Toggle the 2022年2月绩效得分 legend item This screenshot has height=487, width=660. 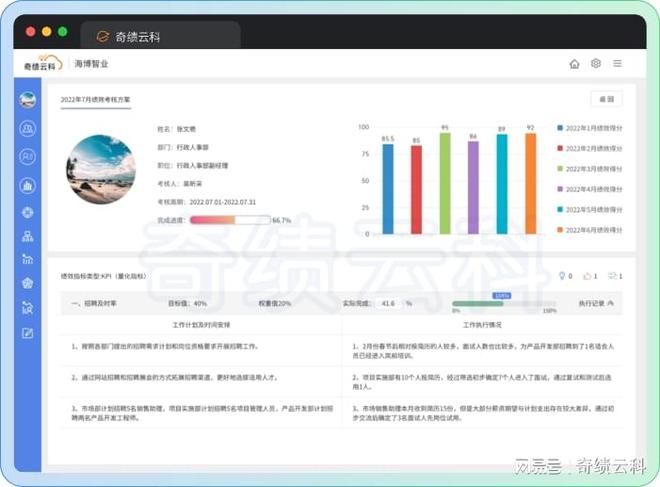click(x=590, y=148)
